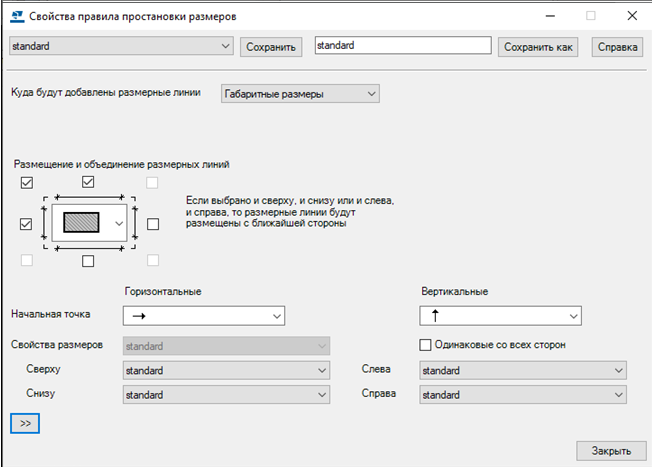
Task: Enable the bottom center dimension checkbox
Action: coord(88,261)
